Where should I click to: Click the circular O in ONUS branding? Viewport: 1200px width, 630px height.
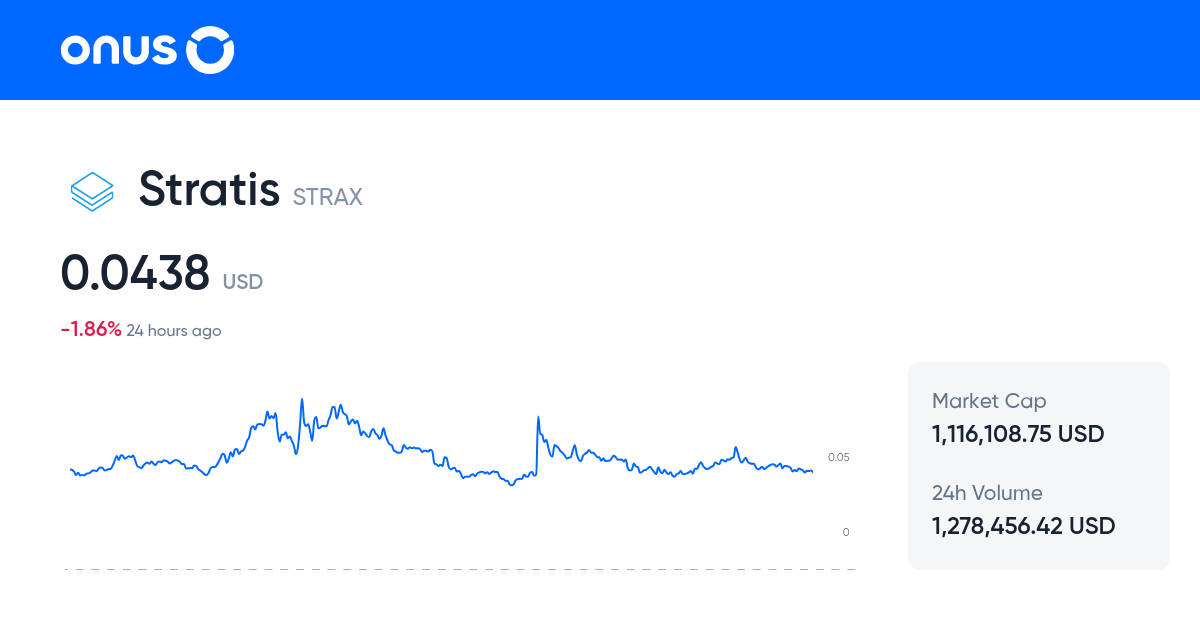pyautogui.click(x=212, y=49)
